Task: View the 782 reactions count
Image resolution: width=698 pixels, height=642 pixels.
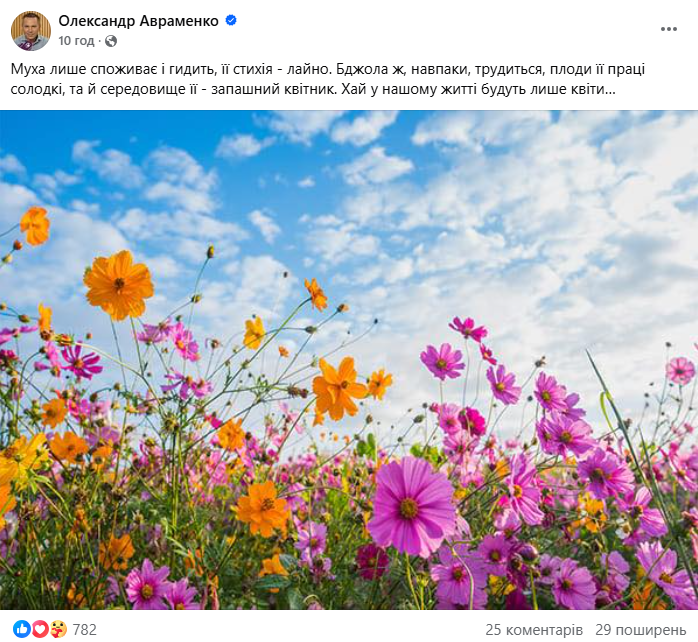Action: (x=84, y=629)
